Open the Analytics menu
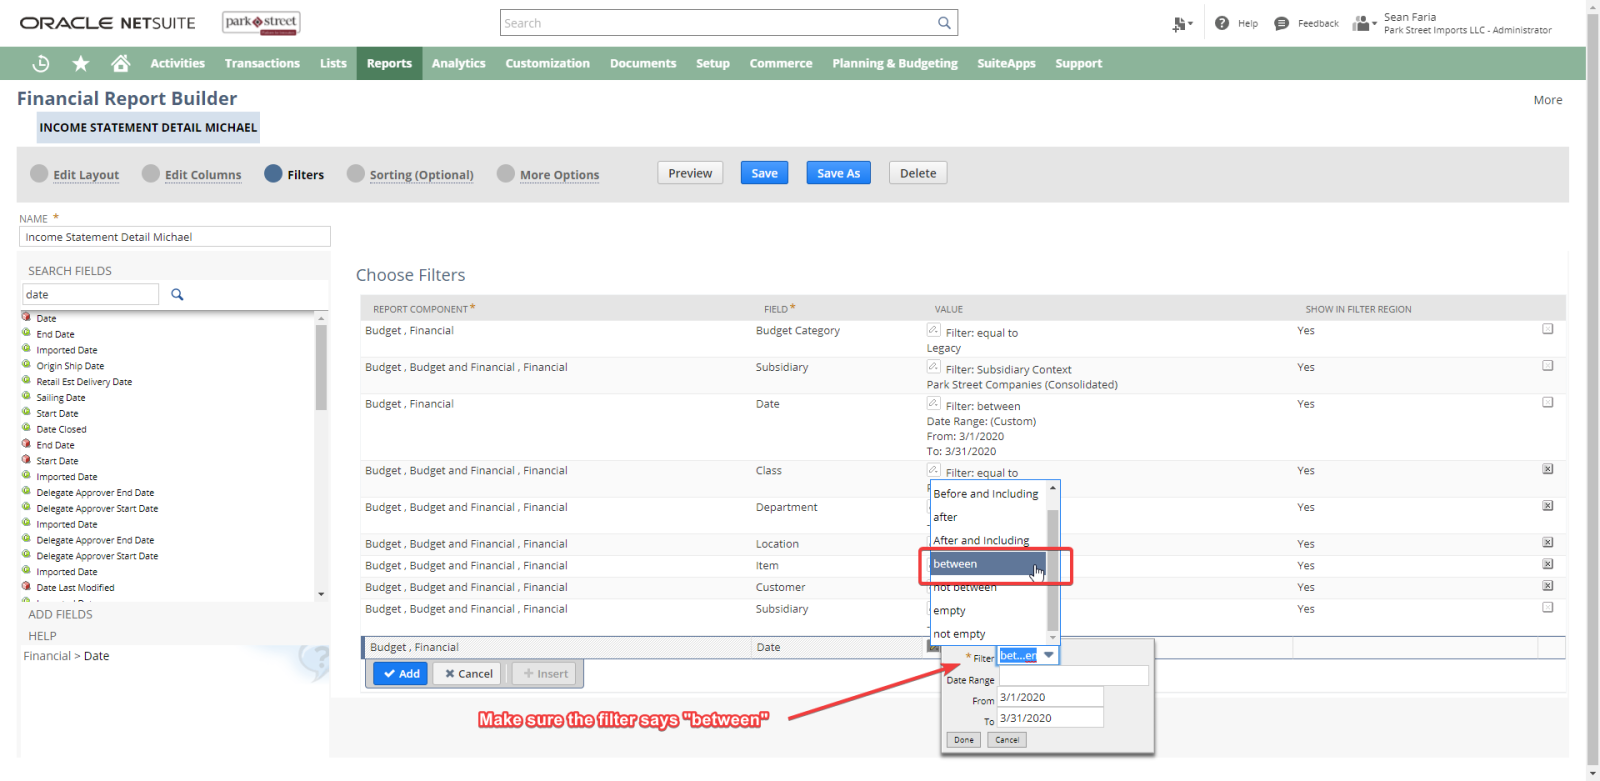Viewport: 1600px width, 781px height. pyautogui.click(x=459, y=63)
